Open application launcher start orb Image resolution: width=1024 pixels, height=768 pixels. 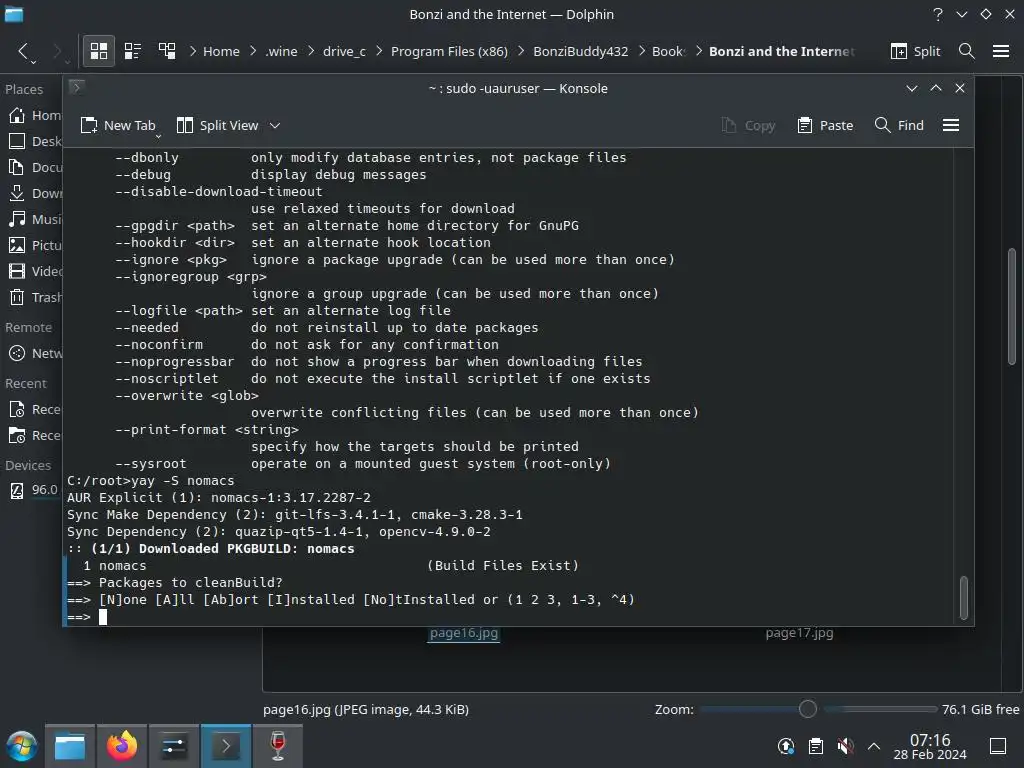[22, 746]
